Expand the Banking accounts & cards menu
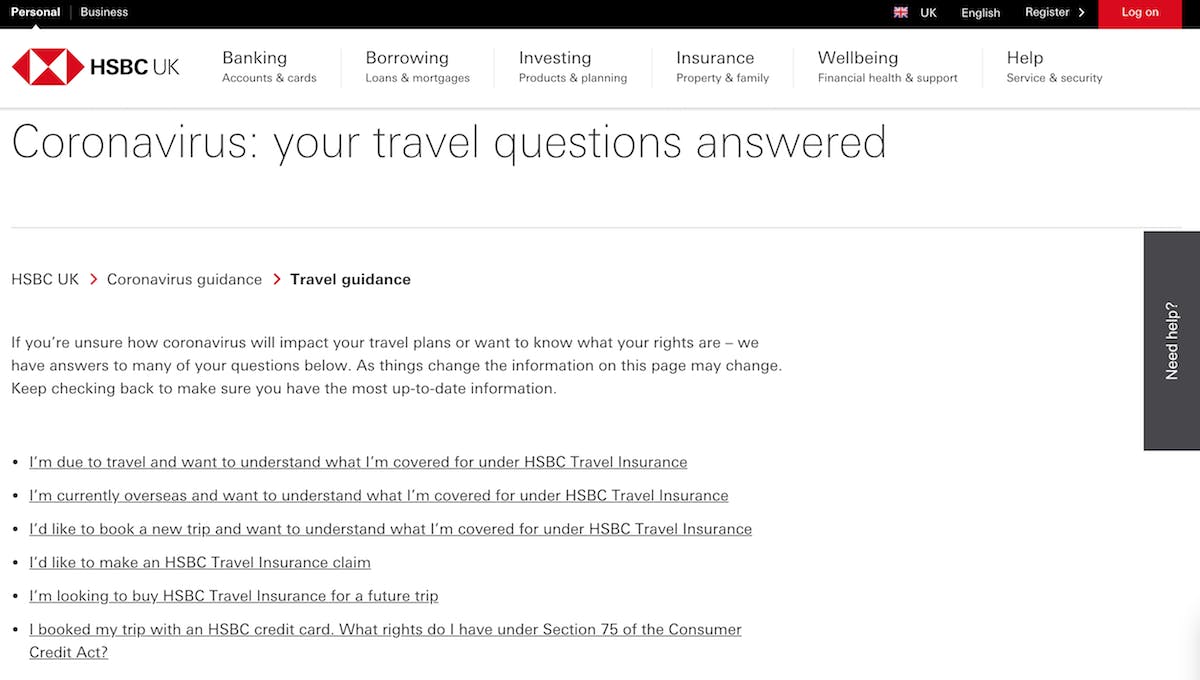Screen dimensions: 1200x680 click(269, 67)
